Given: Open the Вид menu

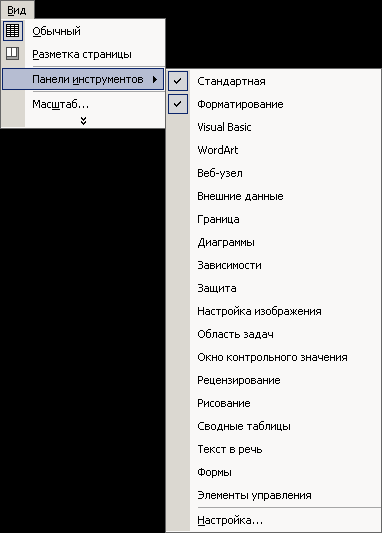Looking at the screenshot, I should pyautogui.click(x=17, y=10).
